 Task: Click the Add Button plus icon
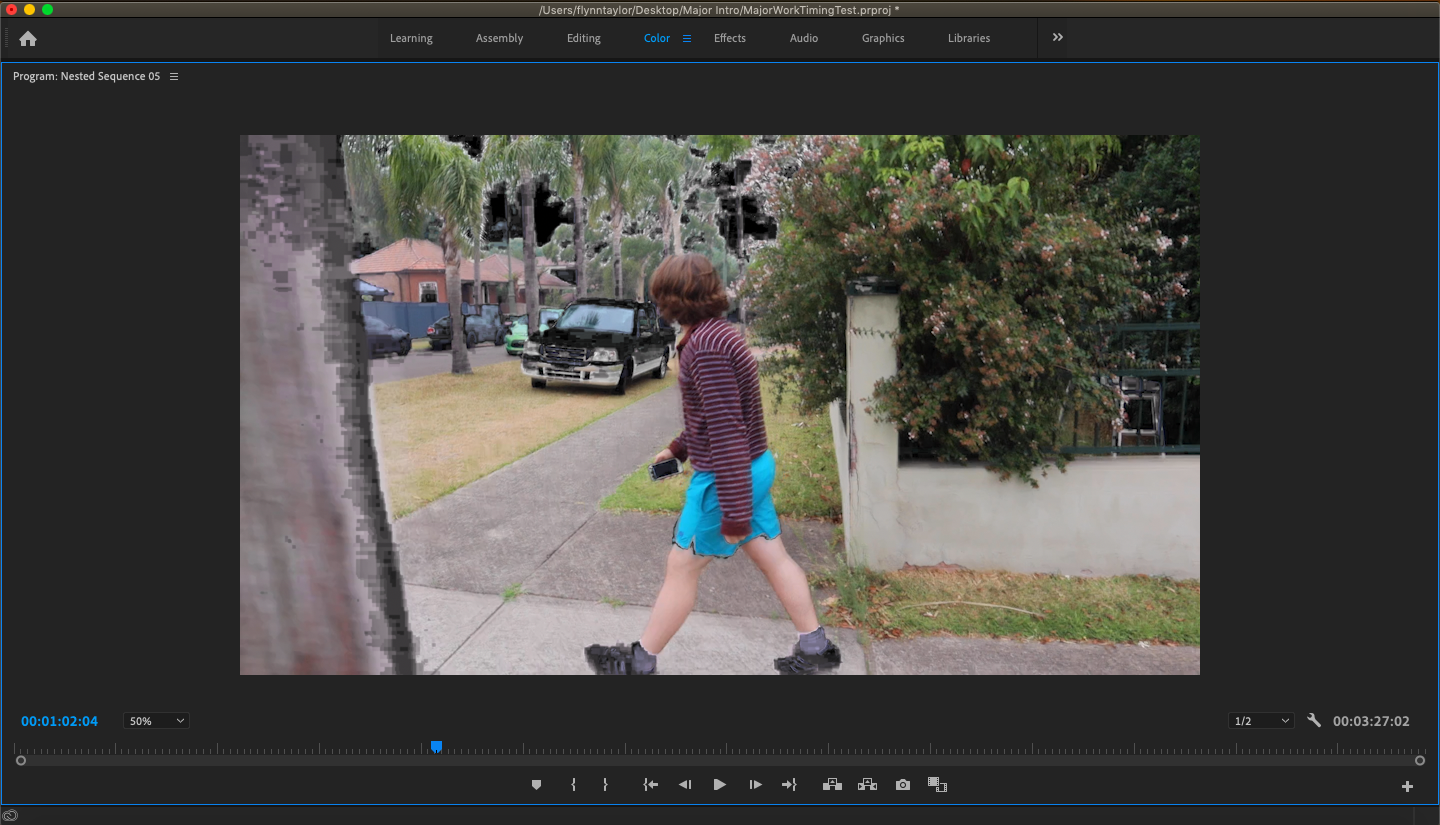(1406, 786)
